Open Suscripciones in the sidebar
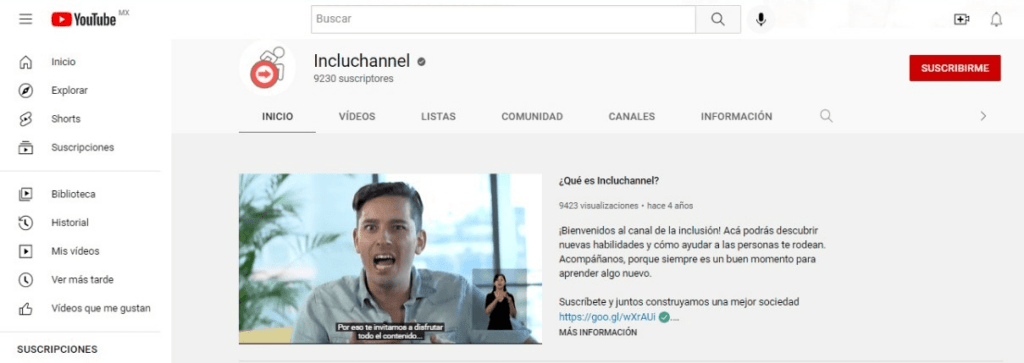The width and height of the screenshot is (1024, 363). click(83, 148)
